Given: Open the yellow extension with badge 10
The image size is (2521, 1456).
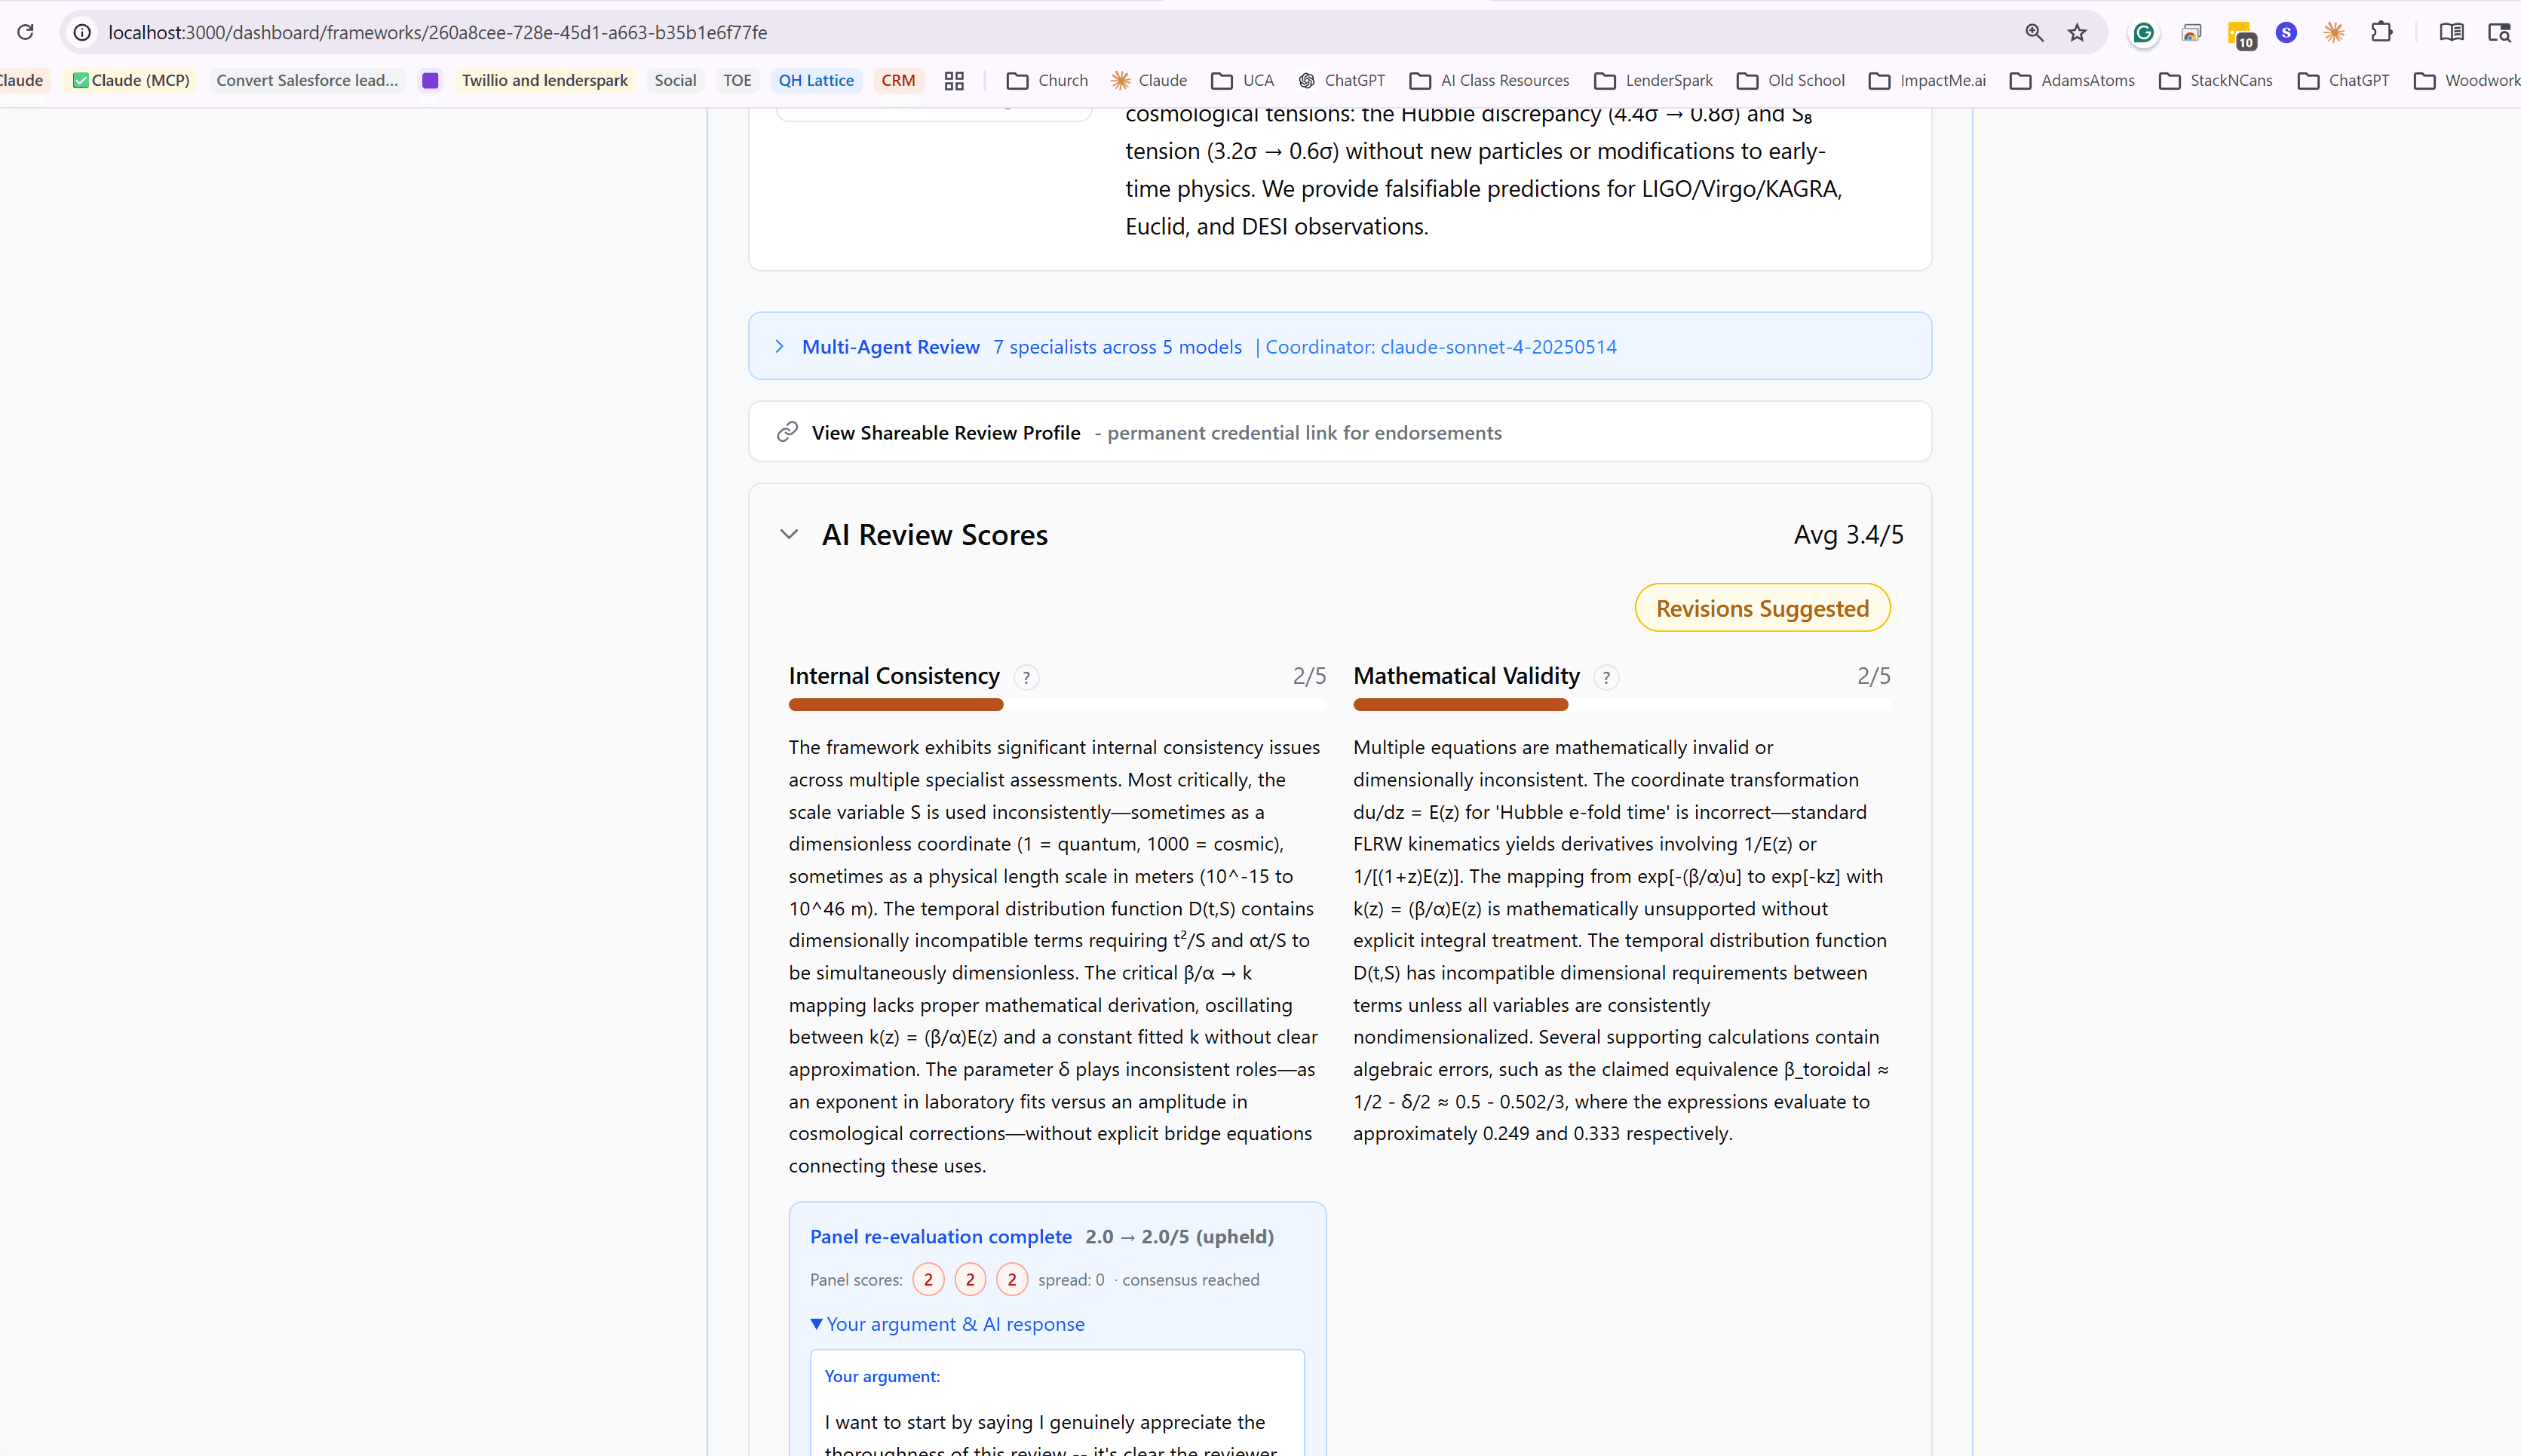Looking at the screenshot, I should [2241, 34].
